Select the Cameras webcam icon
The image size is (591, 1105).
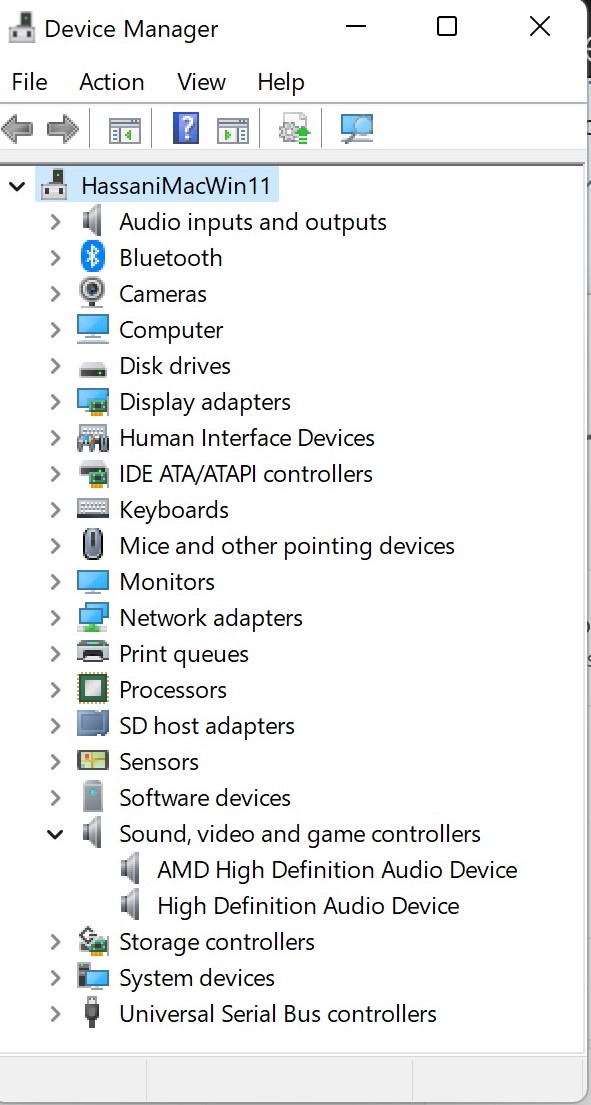92,293
